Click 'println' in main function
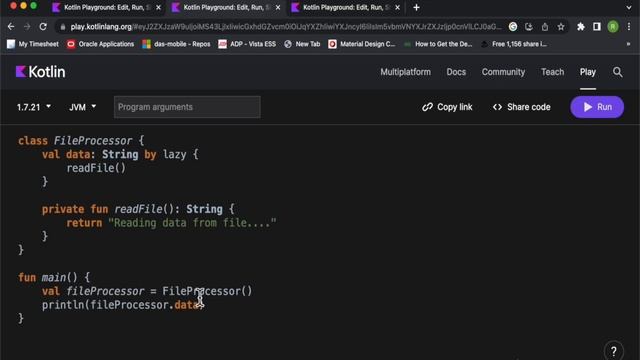Screen dimensions: 640x360 point(63,305)
